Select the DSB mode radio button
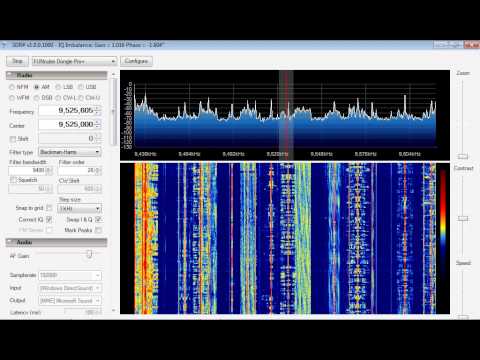This screenshot has height=360, width=480. [x=37, y=98]
